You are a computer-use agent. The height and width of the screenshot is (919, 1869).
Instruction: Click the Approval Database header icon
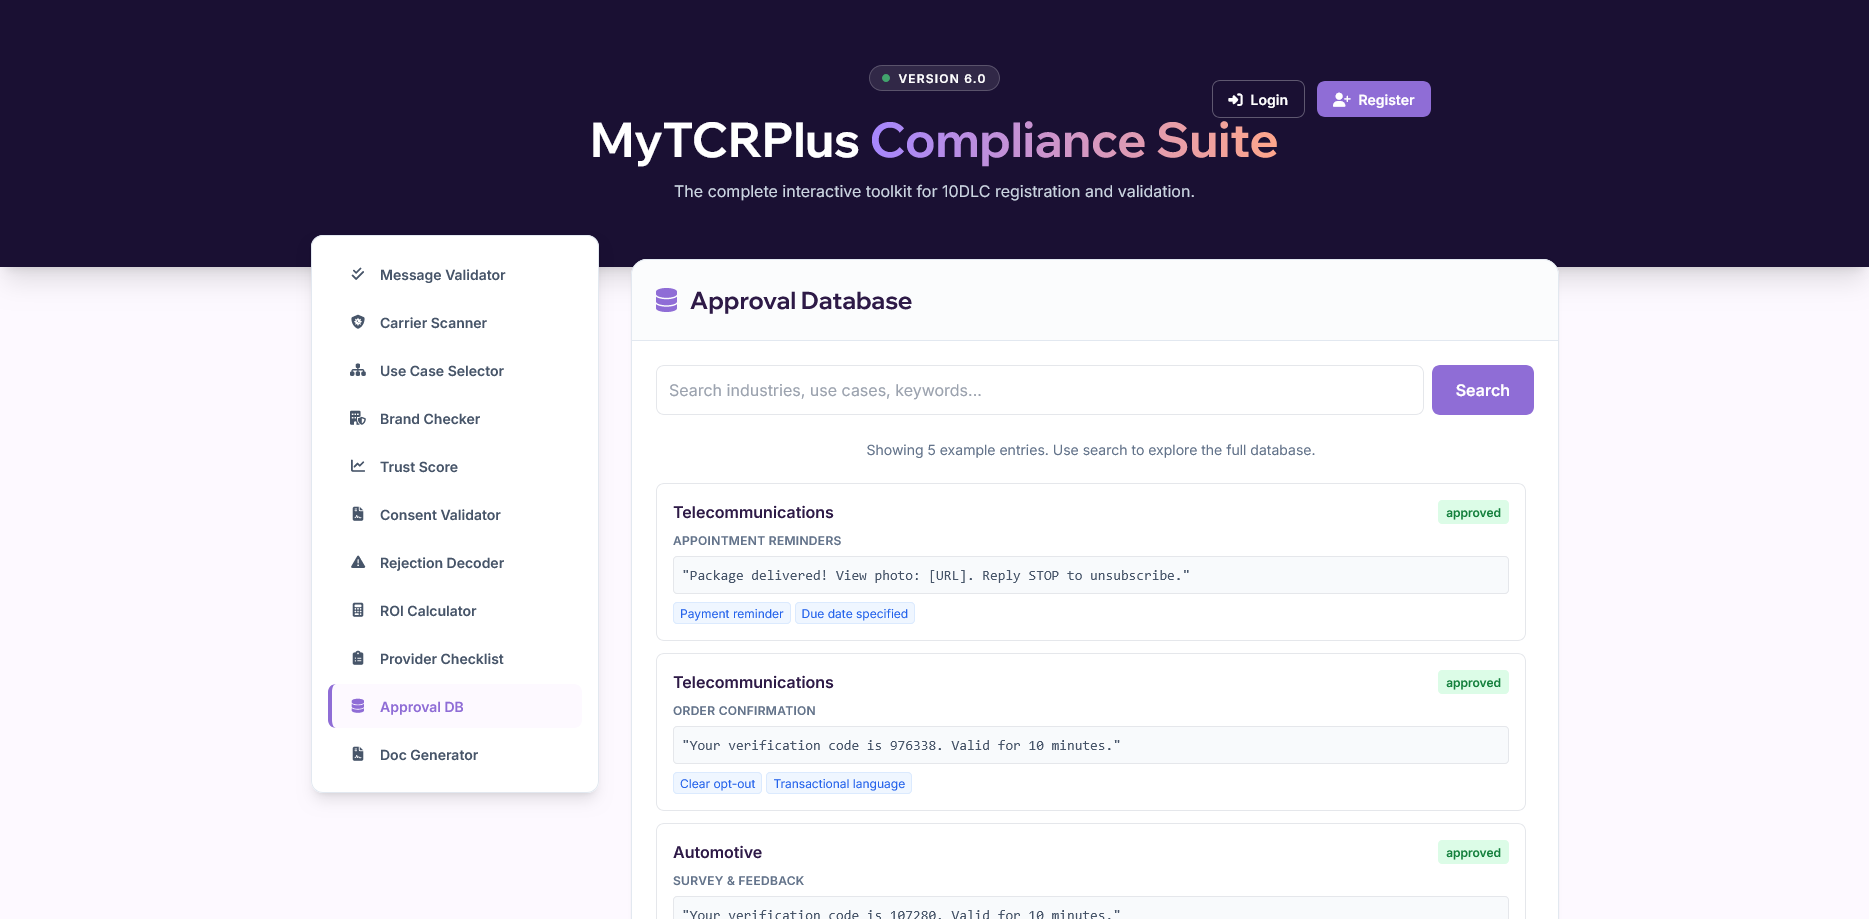point(666,299)
